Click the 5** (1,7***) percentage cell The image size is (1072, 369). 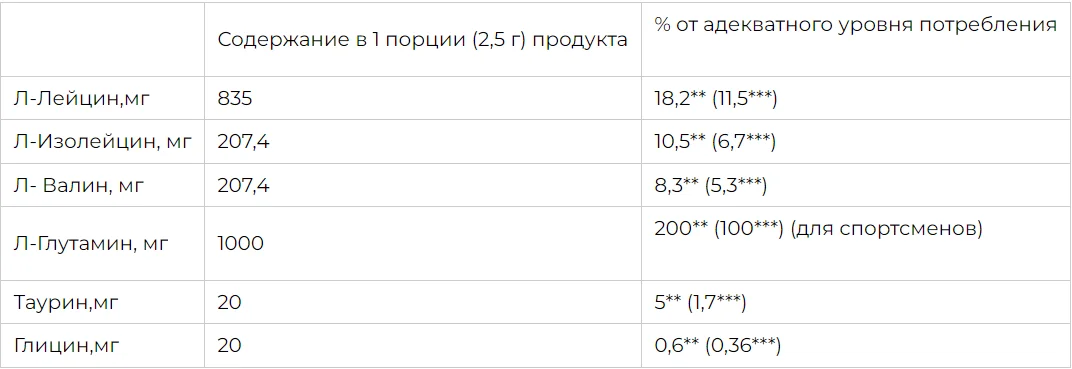[x=700, y=302]
